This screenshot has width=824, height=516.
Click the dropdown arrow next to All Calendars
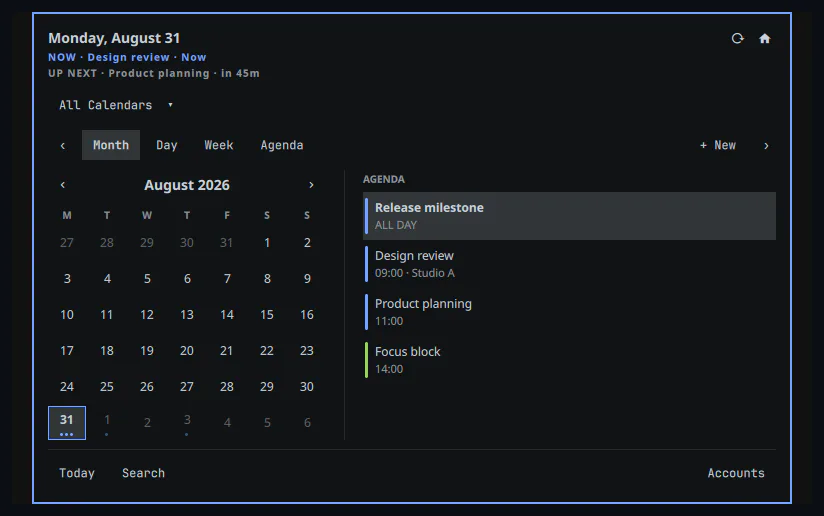click(170, 105)
